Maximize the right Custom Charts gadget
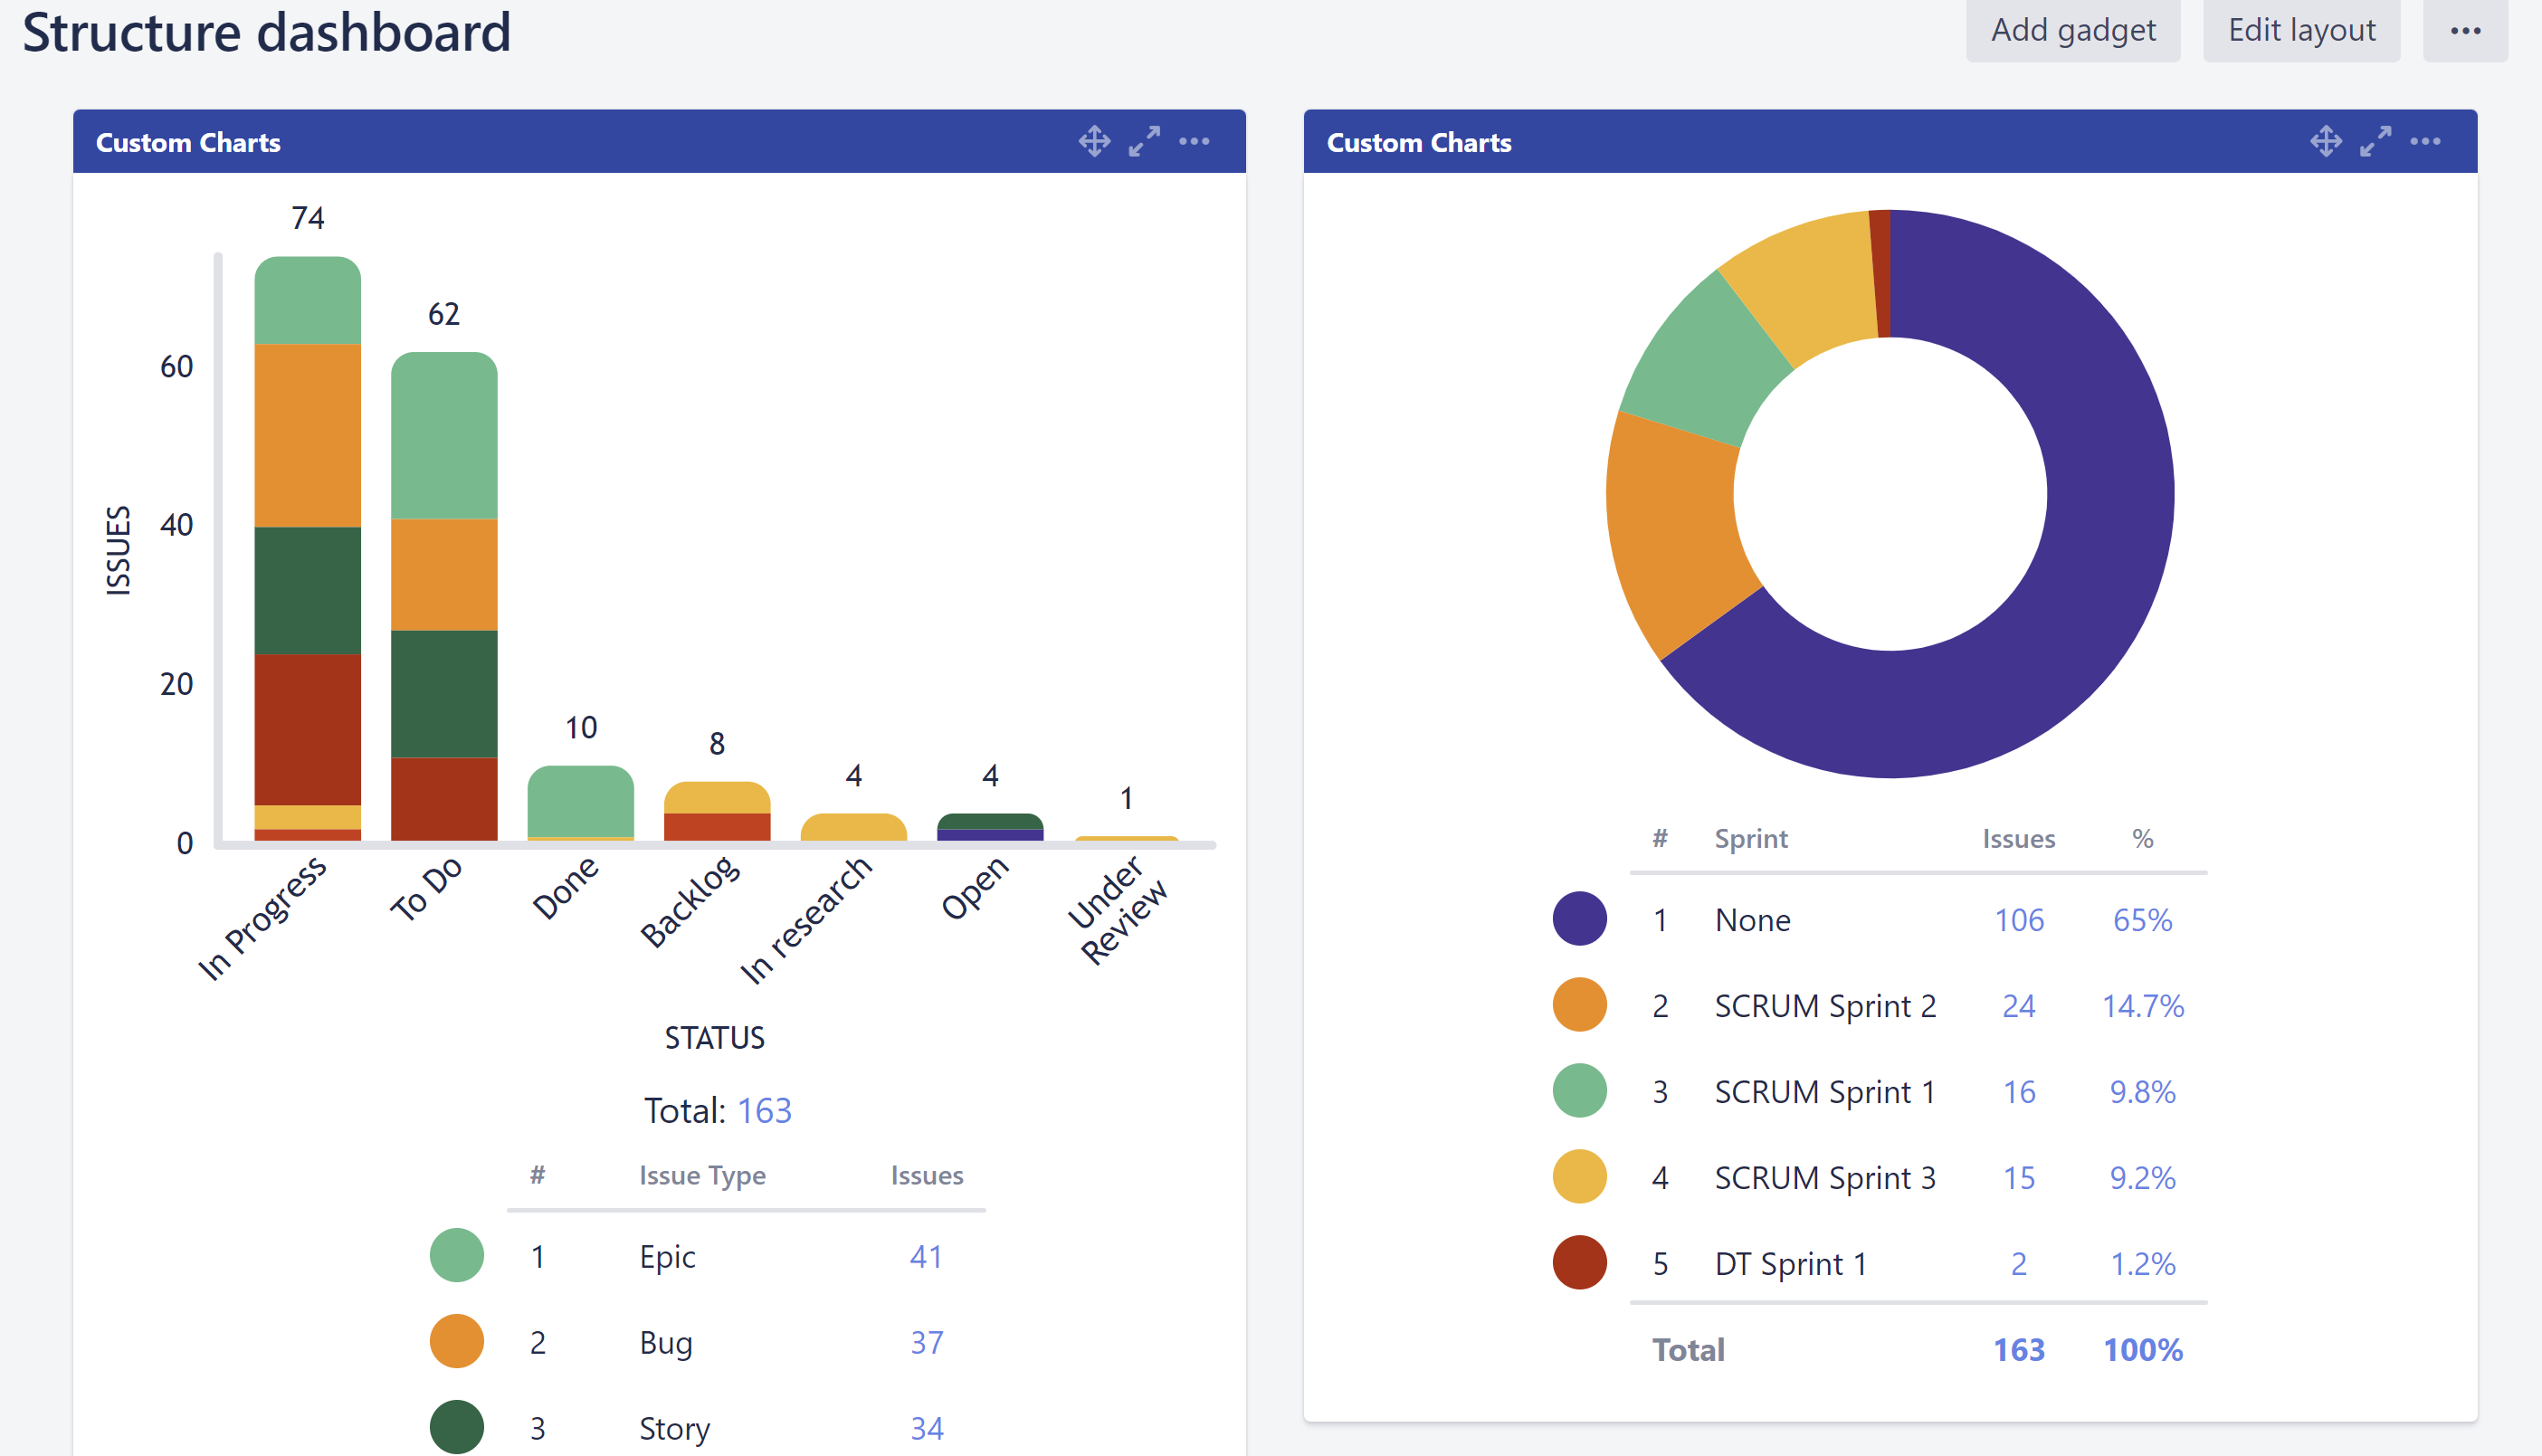Image resolution: width=2542 pixels, height=1456 pixels. (2375, 141)
